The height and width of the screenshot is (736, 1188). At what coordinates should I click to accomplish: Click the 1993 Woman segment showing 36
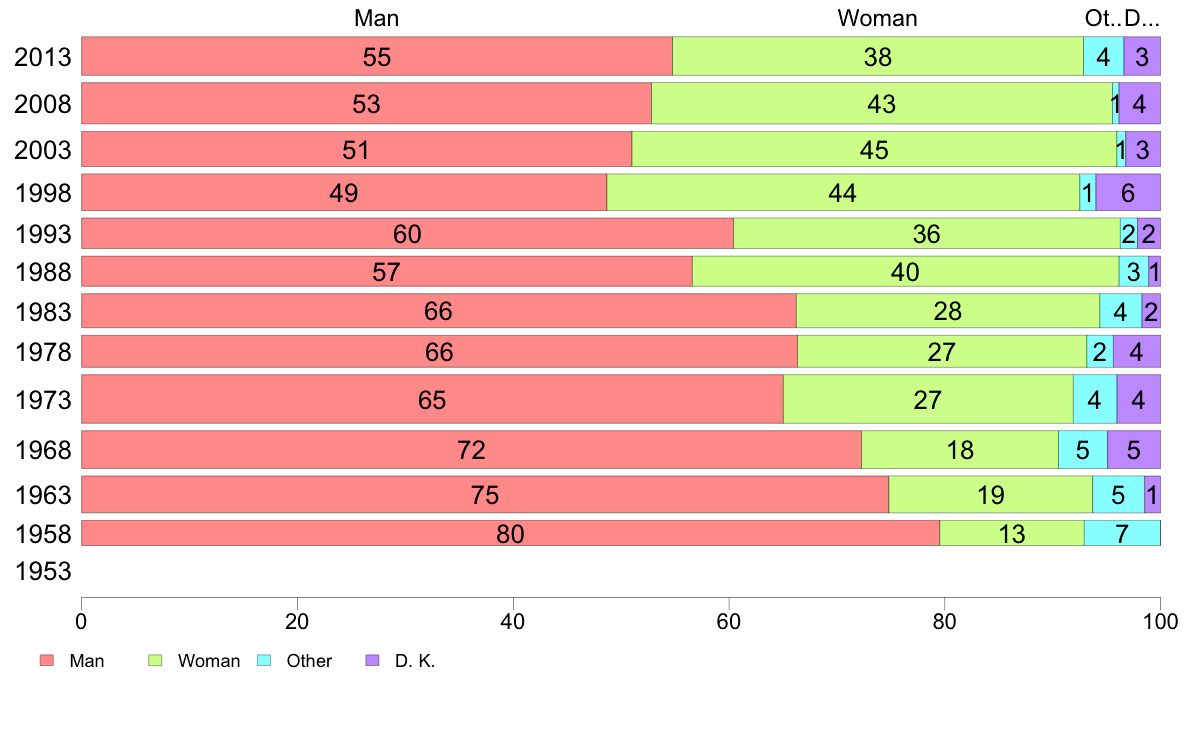(x=927, y=234)
